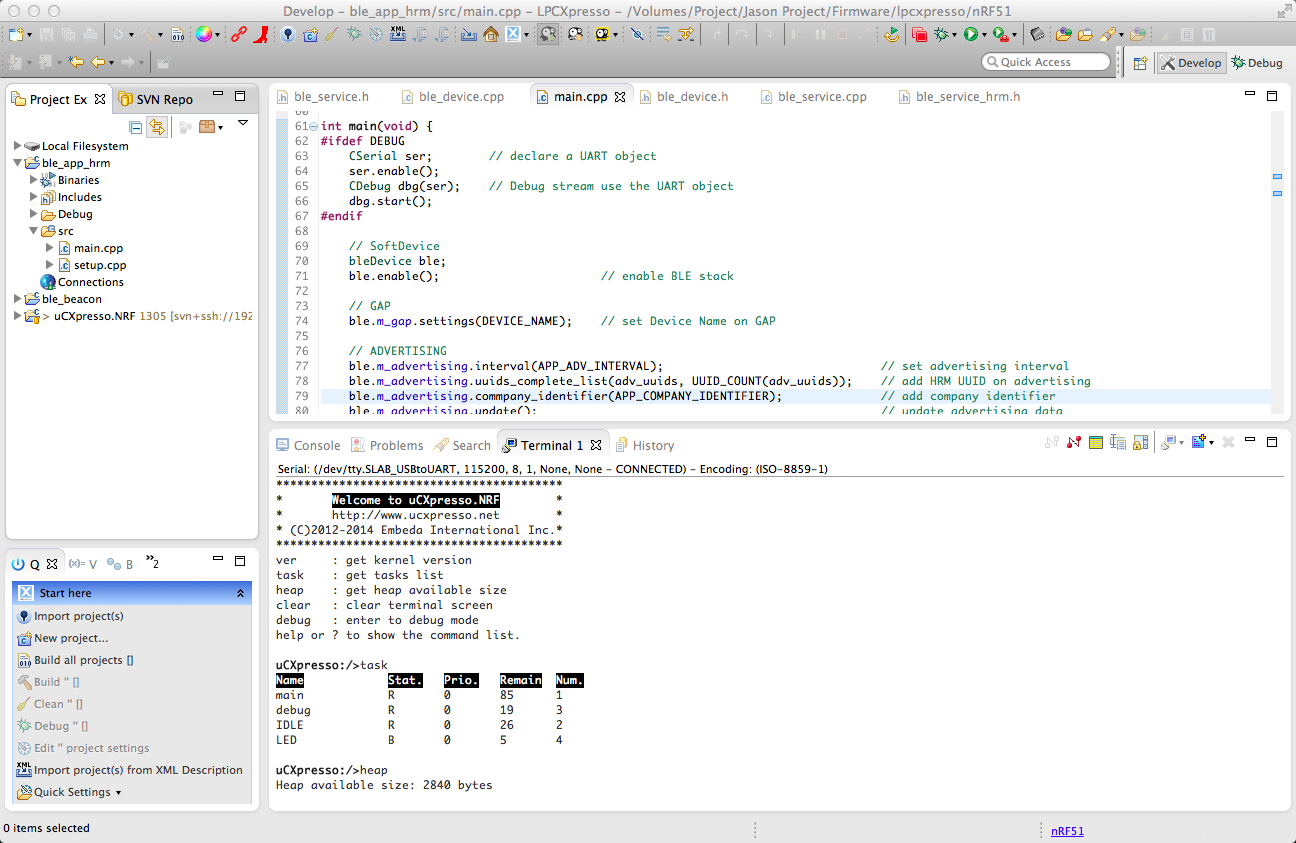Switch to the SVN Repo tab
The image size is (1296, 843).
[x=155, y=99]
